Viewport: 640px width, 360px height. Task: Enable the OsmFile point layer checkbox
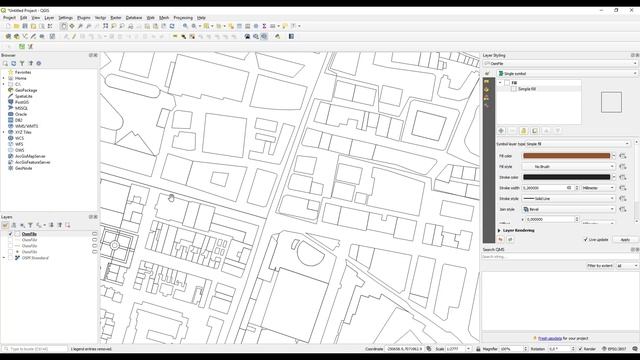click(x=11, y=252)
